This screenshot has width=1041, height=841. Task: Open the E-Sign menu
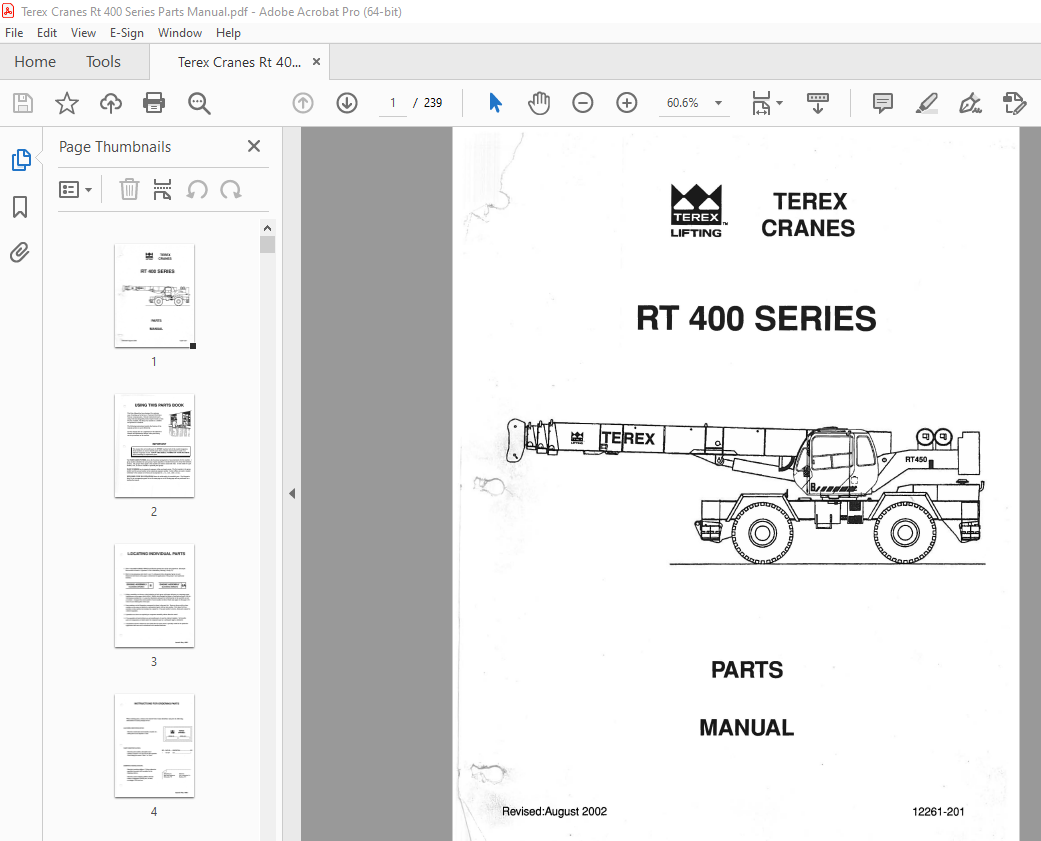coord(126,33)
